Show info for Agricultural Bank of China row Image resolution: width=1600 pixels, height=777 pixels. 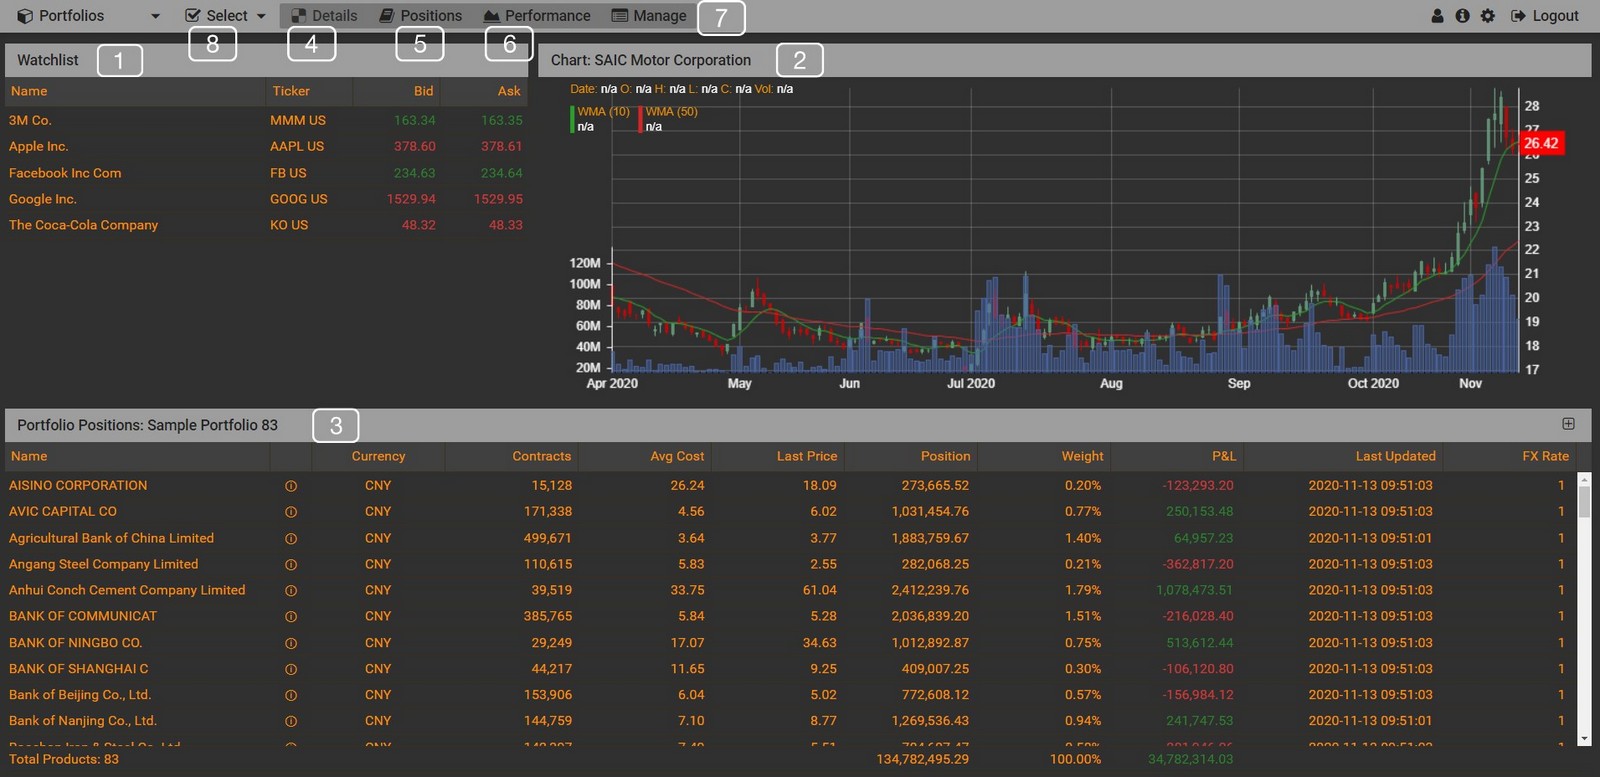click(x=291, y=538)
